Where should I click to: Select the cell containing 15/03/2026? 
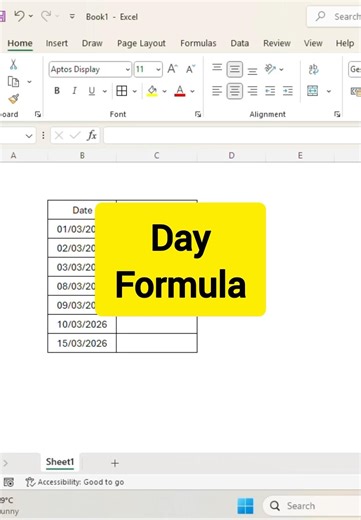[x=82, y=343]
